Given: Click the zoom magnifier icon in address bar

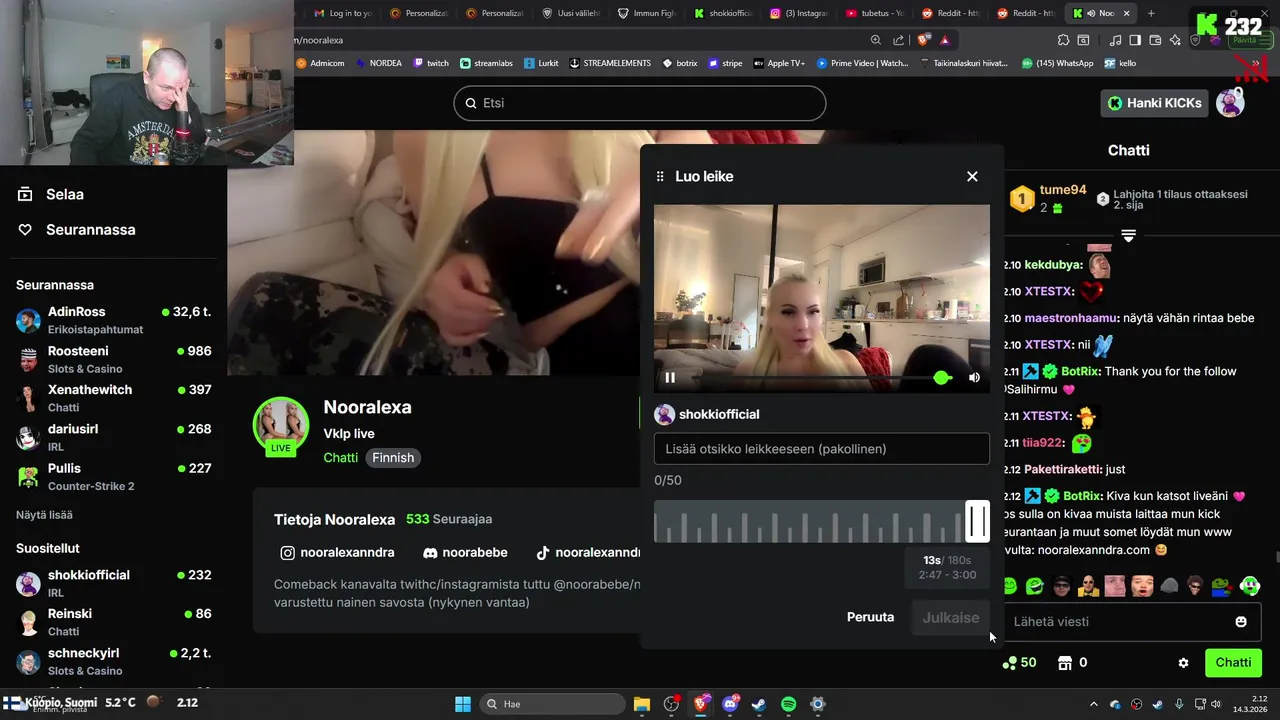Looking at the screenshot, I should [x=876, y=40].
